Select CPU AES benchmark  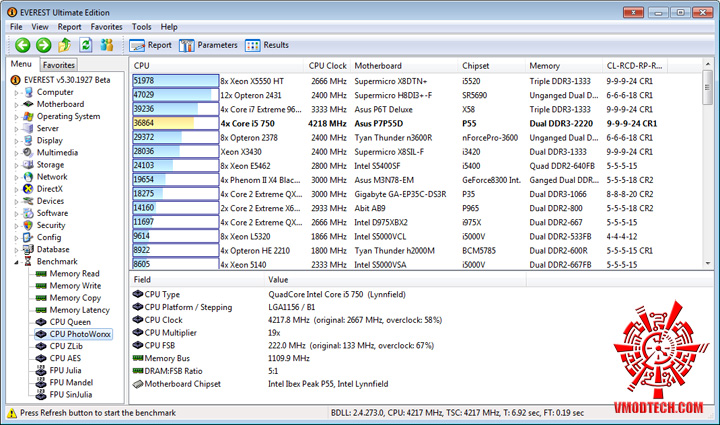[x=65, y=358]
